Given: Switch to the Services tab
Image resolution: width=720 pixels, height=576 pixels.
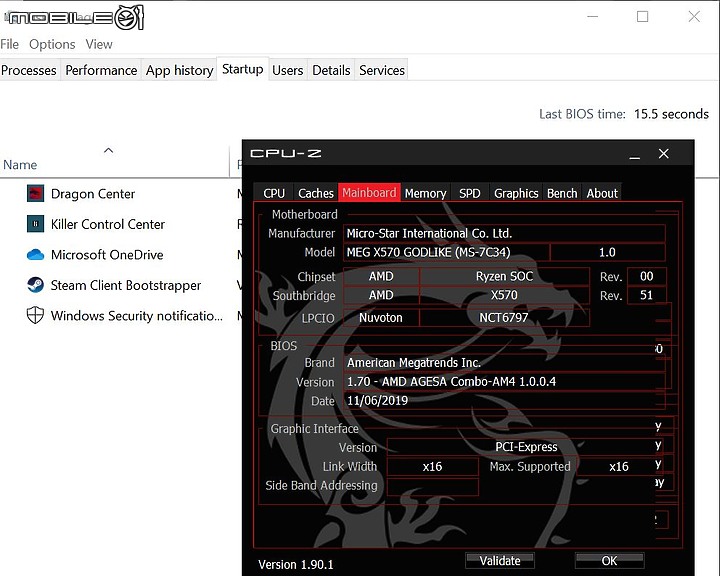Looking at the screenshot, I should click(x=382, y=70).
